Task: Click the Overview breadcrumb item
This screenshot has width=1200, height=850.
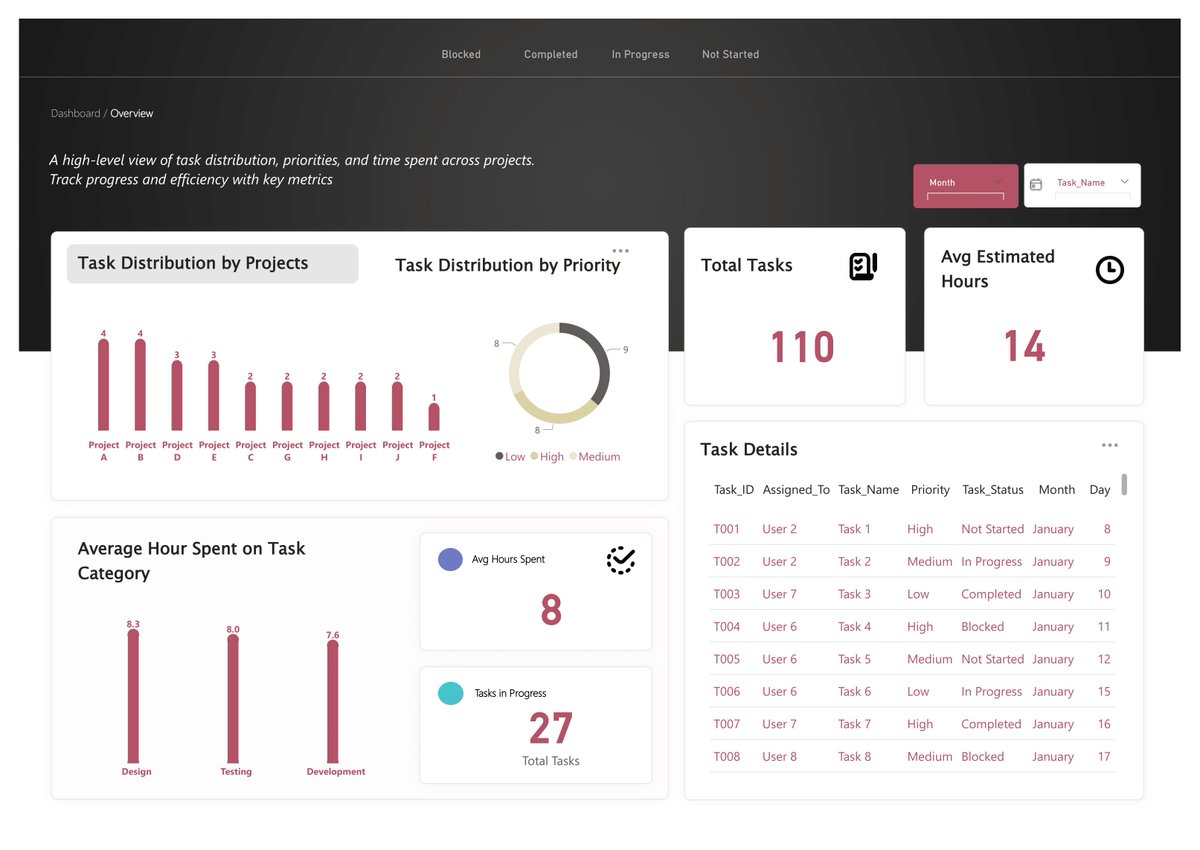Action: [132, 114]
